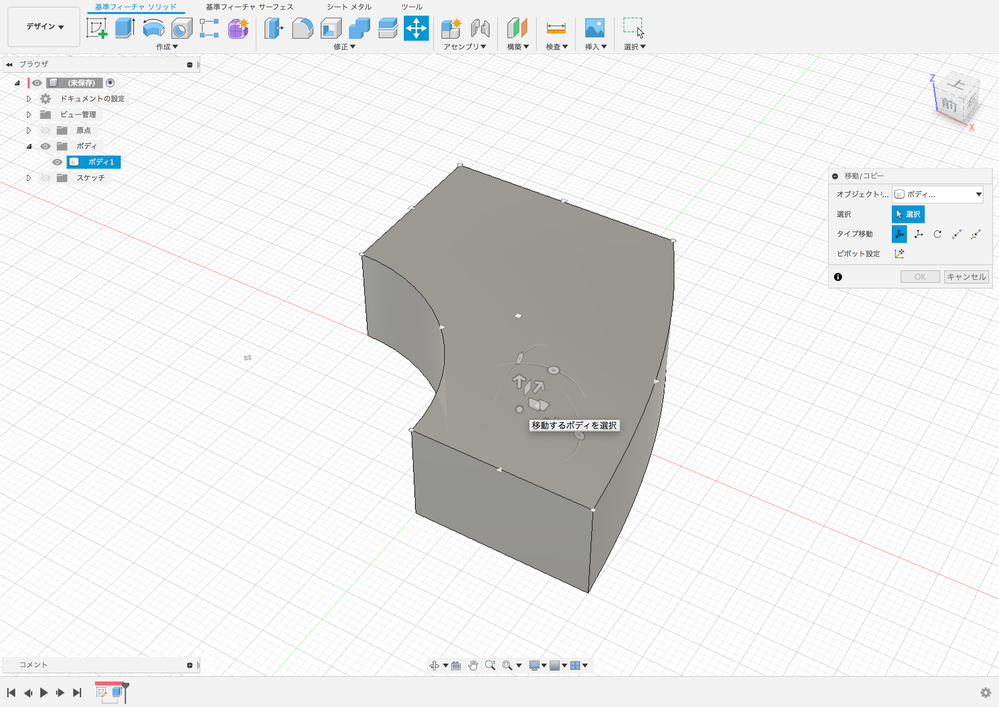The height and width of the screenshot is (707, 999).
Task: Play the timeline
Action: [44, 692]
